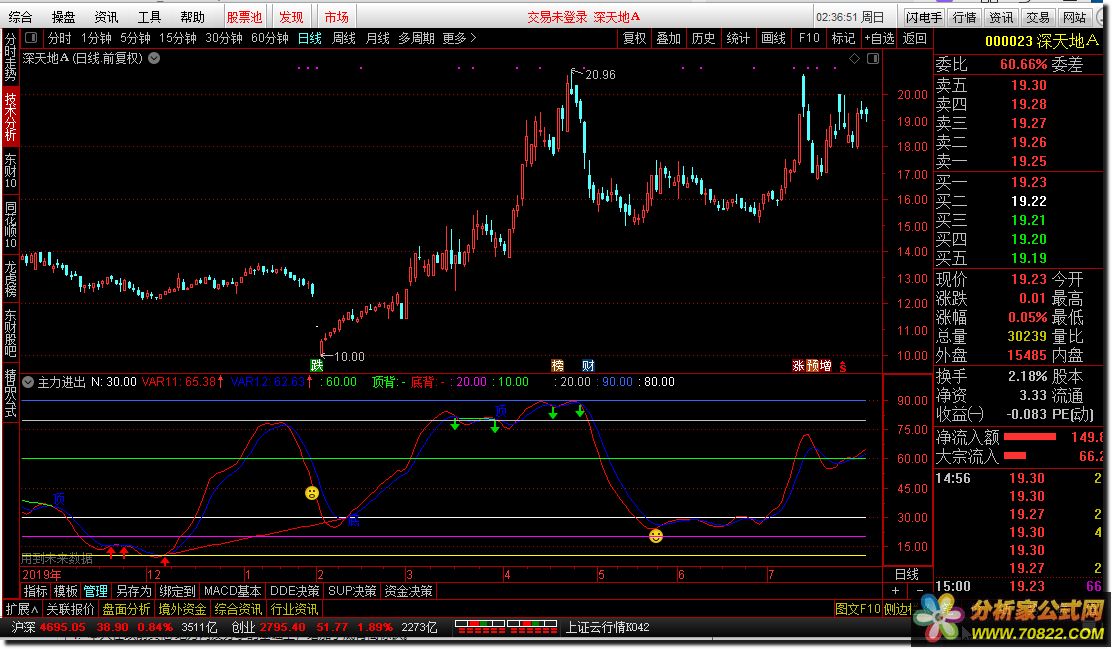This screenshot has height=649, width=1113.
Task: Select the 分时 chart period
Action: (60, 38)
